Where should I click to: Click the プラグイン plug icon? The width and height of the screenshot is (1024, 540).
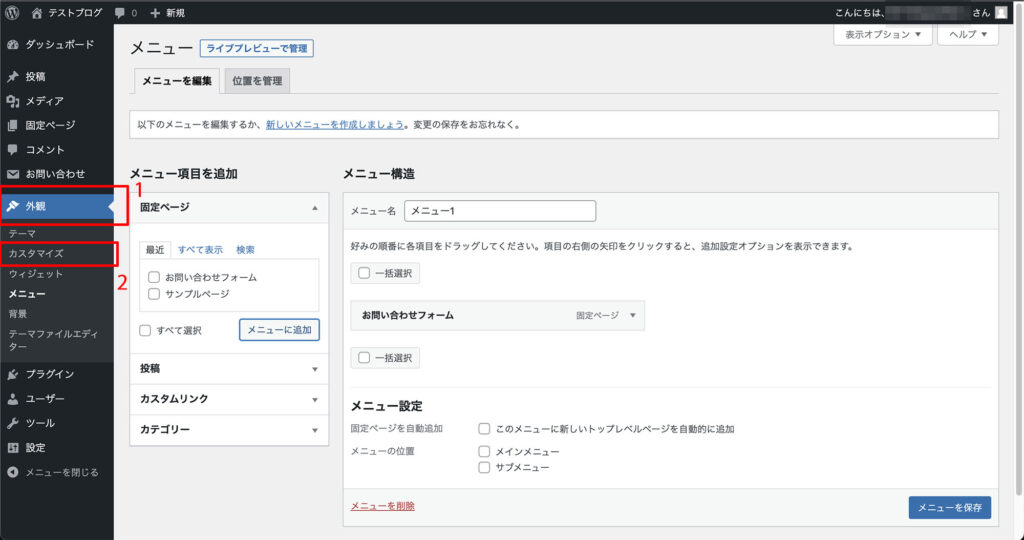12,374
